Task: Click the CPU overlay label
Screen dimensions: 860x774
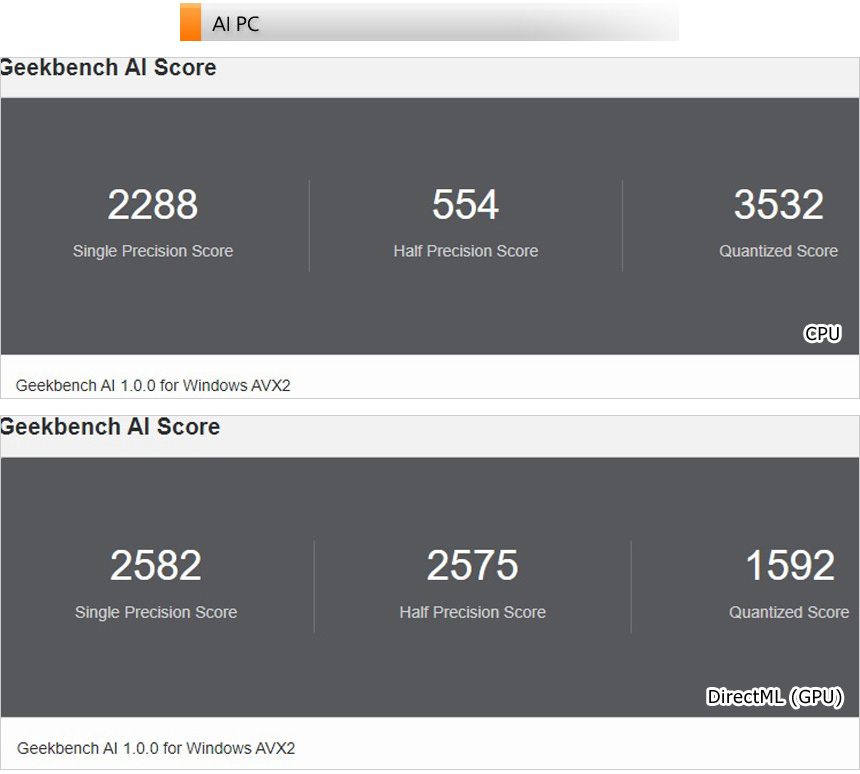Action: click(822, 334)
